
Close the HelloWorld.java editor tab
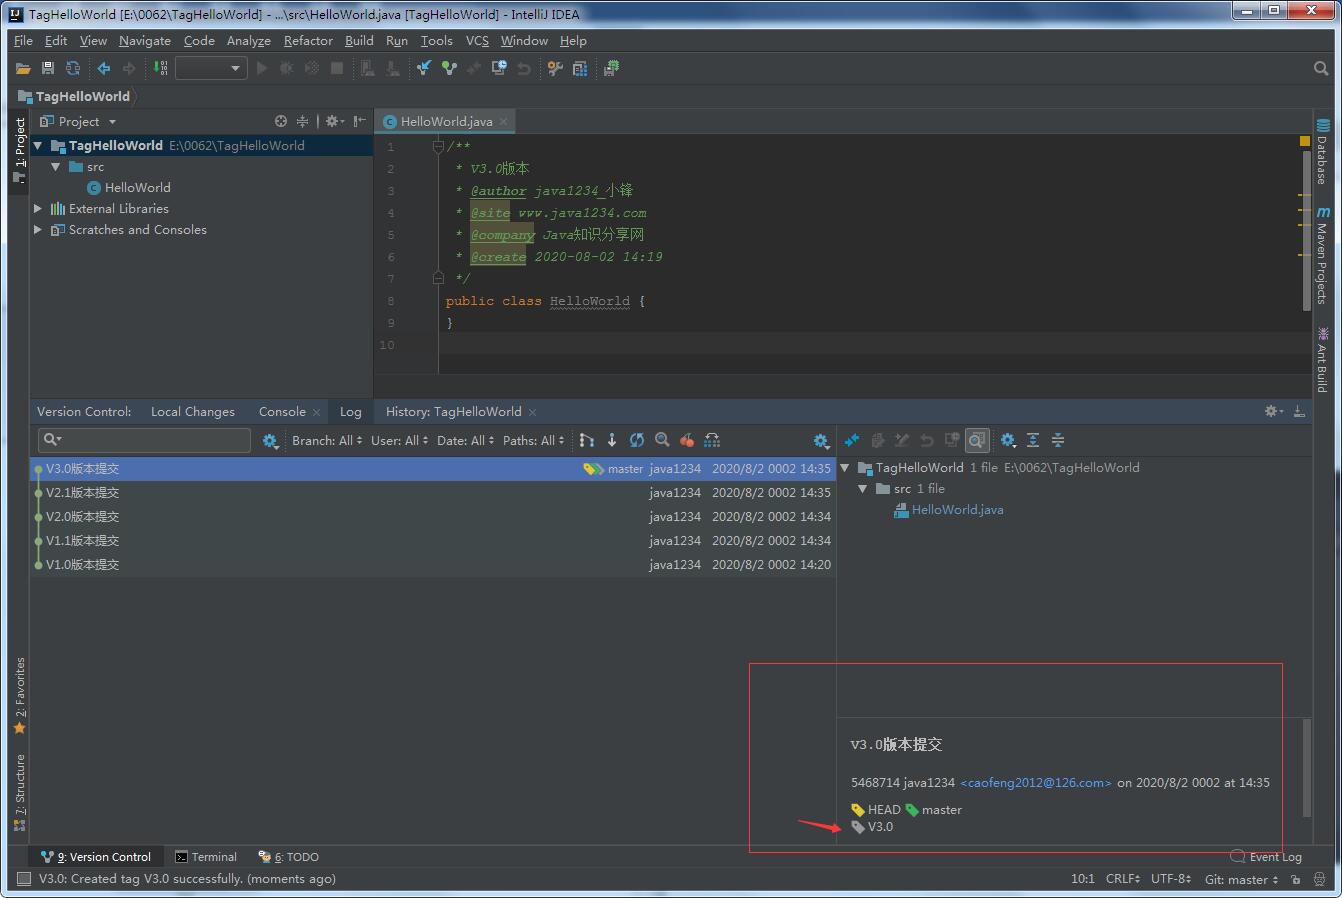(504, 121)
